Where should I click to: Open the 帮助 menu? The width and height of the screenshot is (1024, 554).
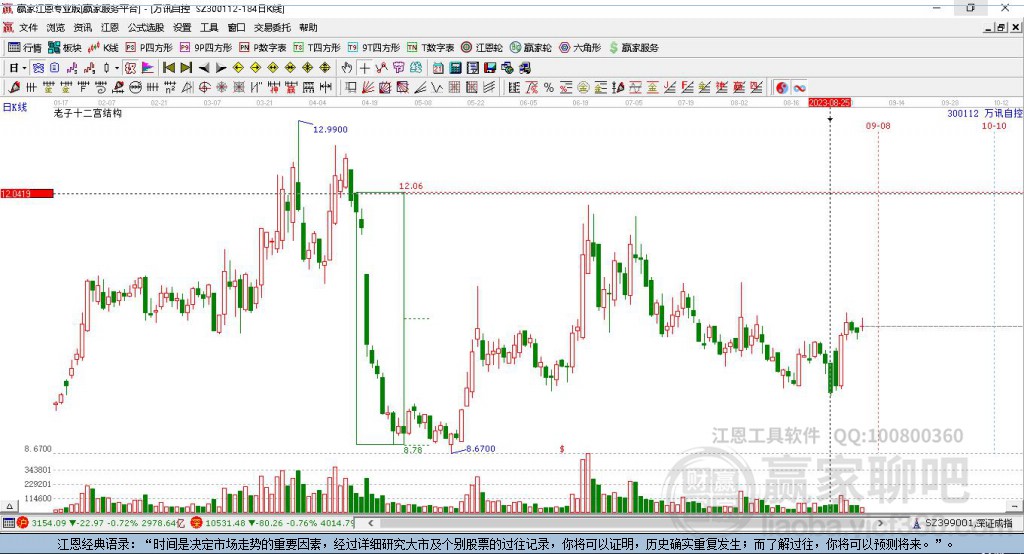click(308, 27)
